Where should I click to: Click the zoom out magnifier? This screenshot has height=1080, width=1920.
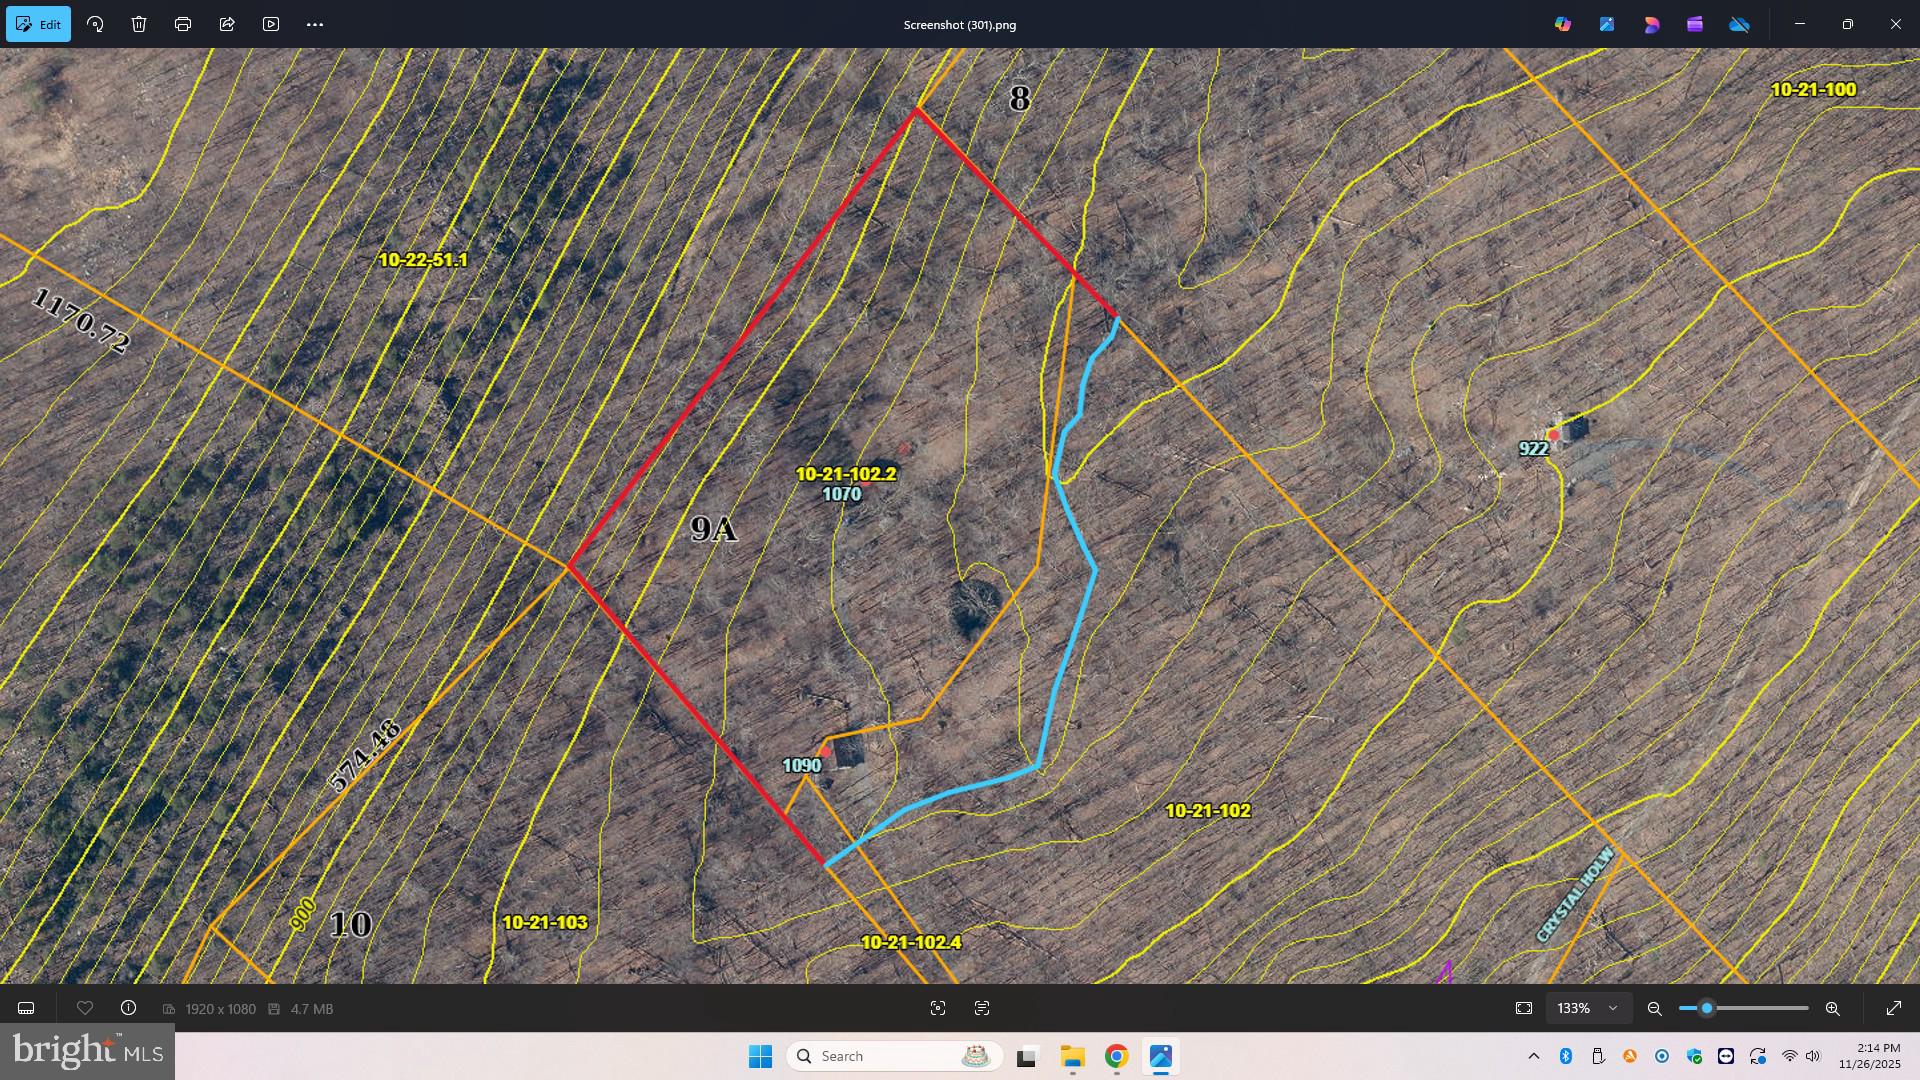(x=1655, y=1009)
